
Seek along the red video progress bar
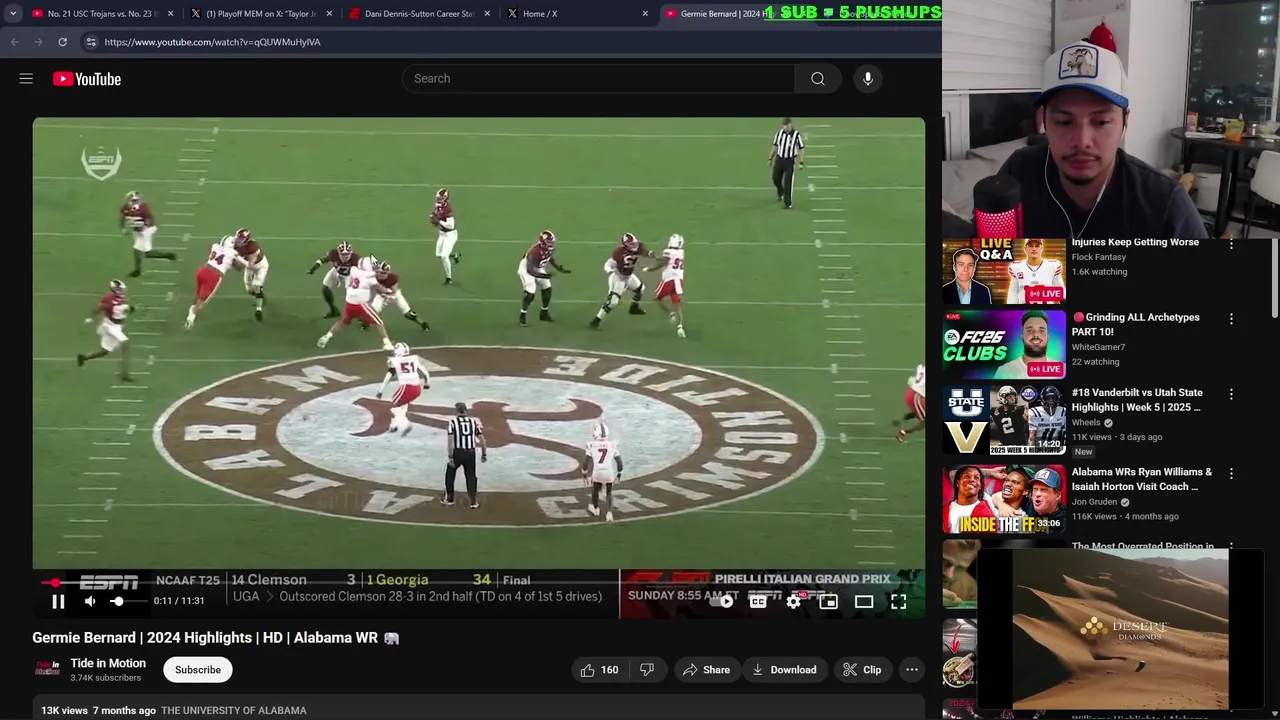(x=478, y=582)
